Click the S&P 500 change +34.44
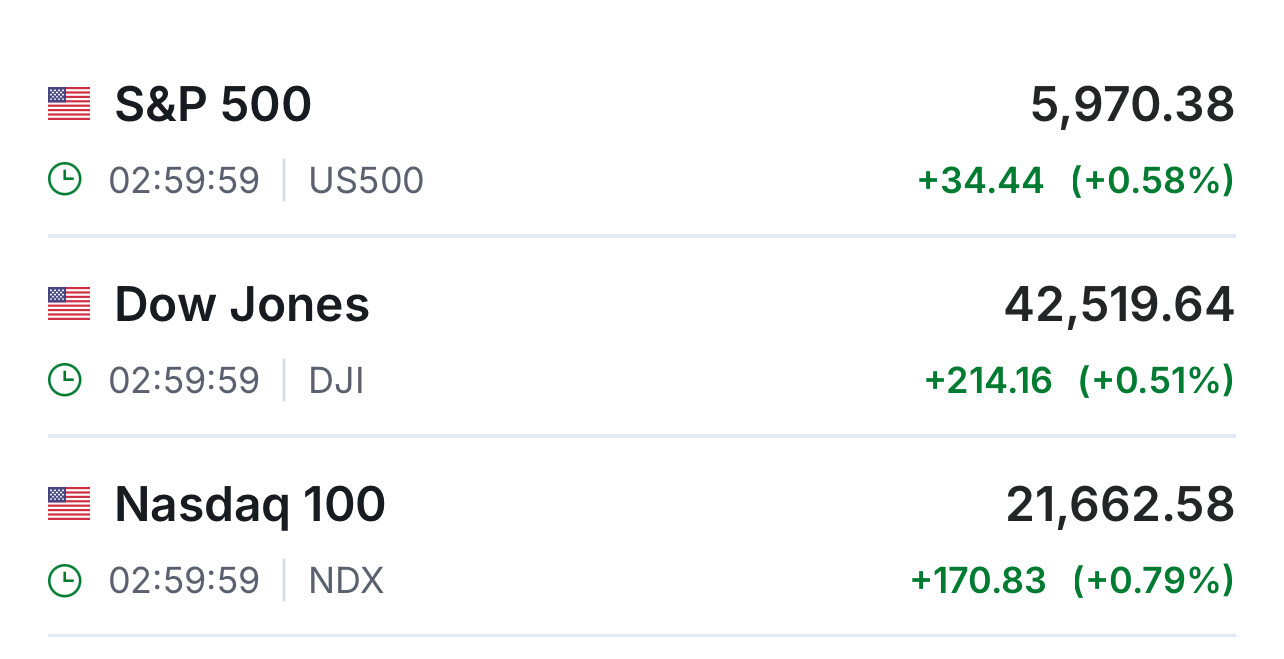Screen dimensions: 1284x659 980,180
